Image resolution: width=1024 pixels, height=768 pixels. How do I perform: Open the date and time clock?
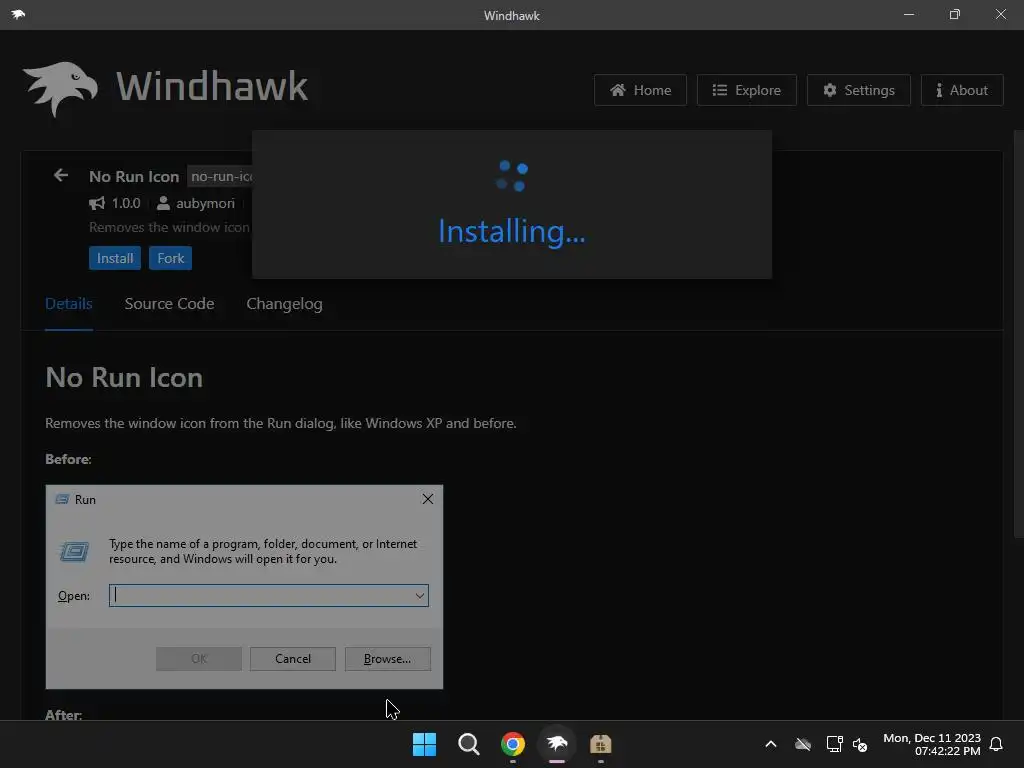(931, 744)
